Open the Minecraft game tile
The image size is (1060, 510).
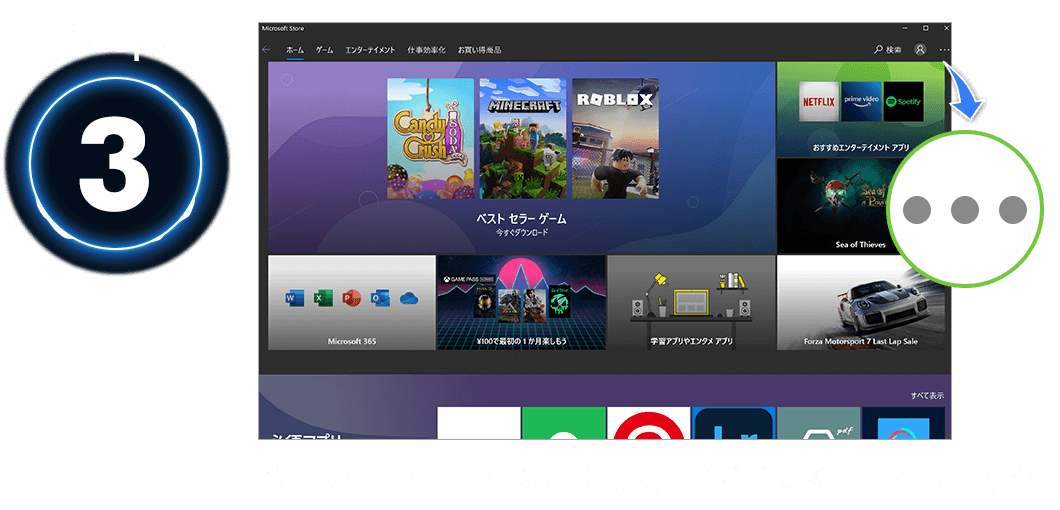(523, 138)
